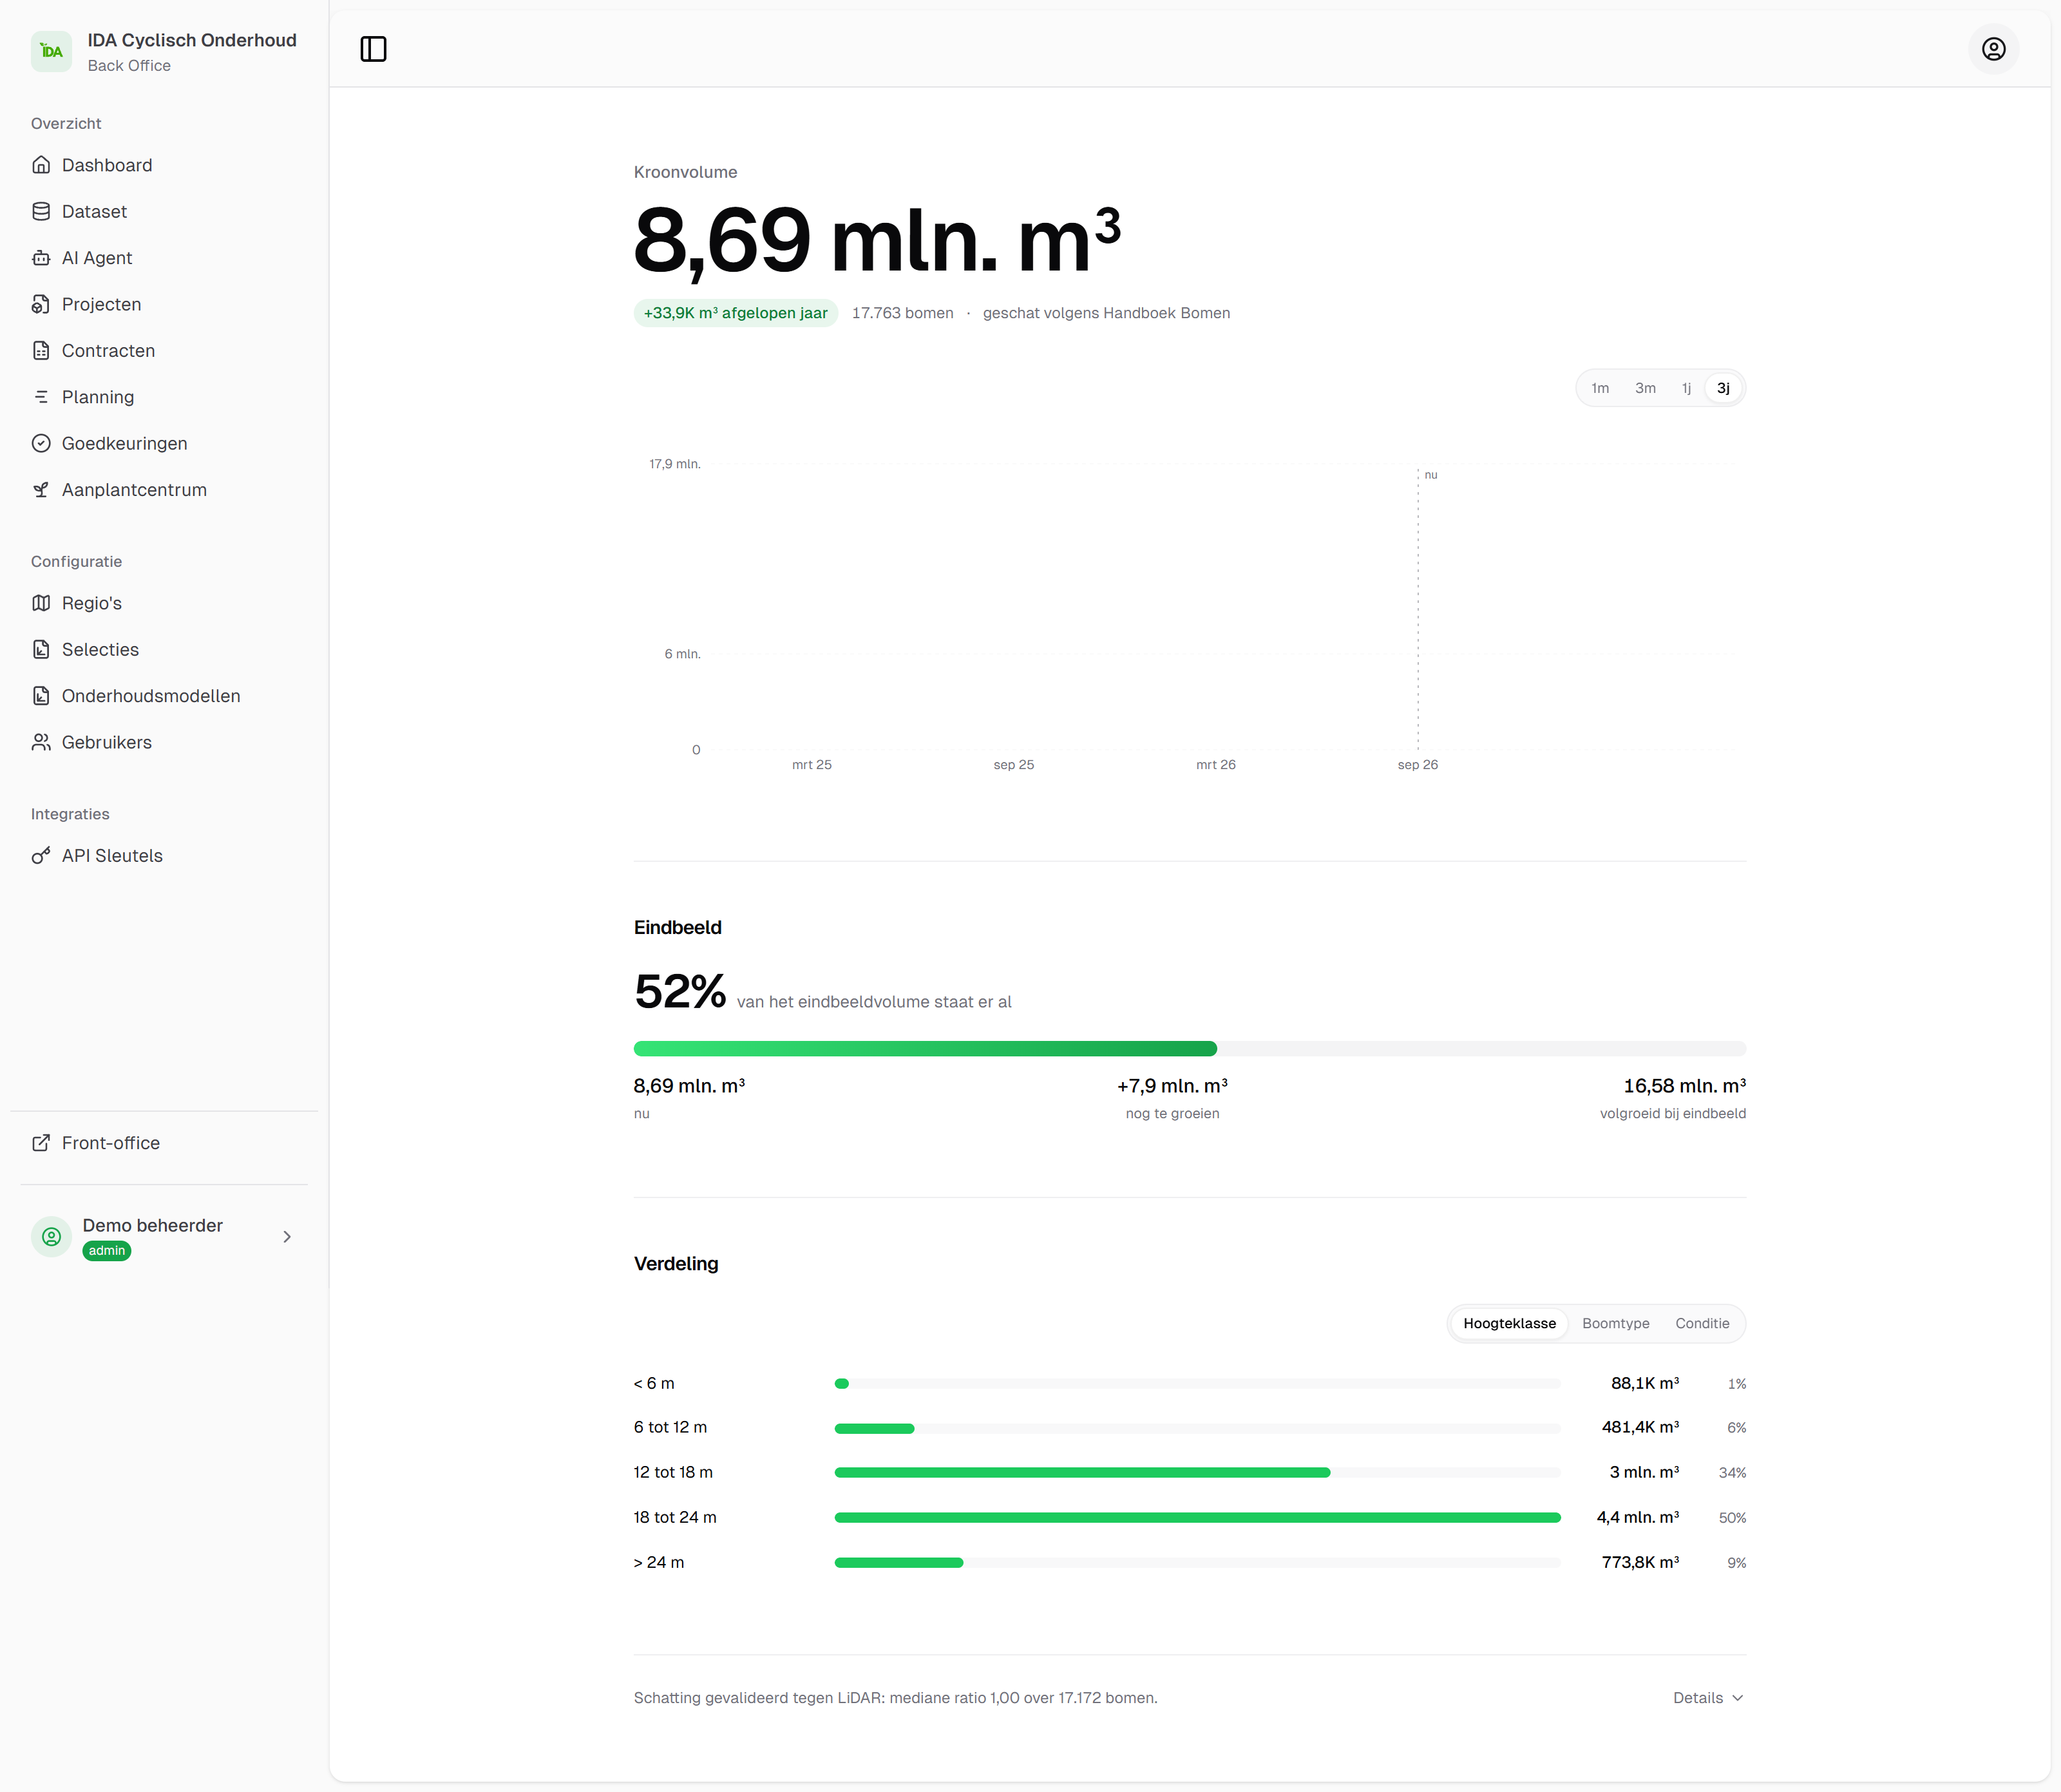
Task: Click the Demo beheerder avatar icon
Action: click(x=51, y=1237)
